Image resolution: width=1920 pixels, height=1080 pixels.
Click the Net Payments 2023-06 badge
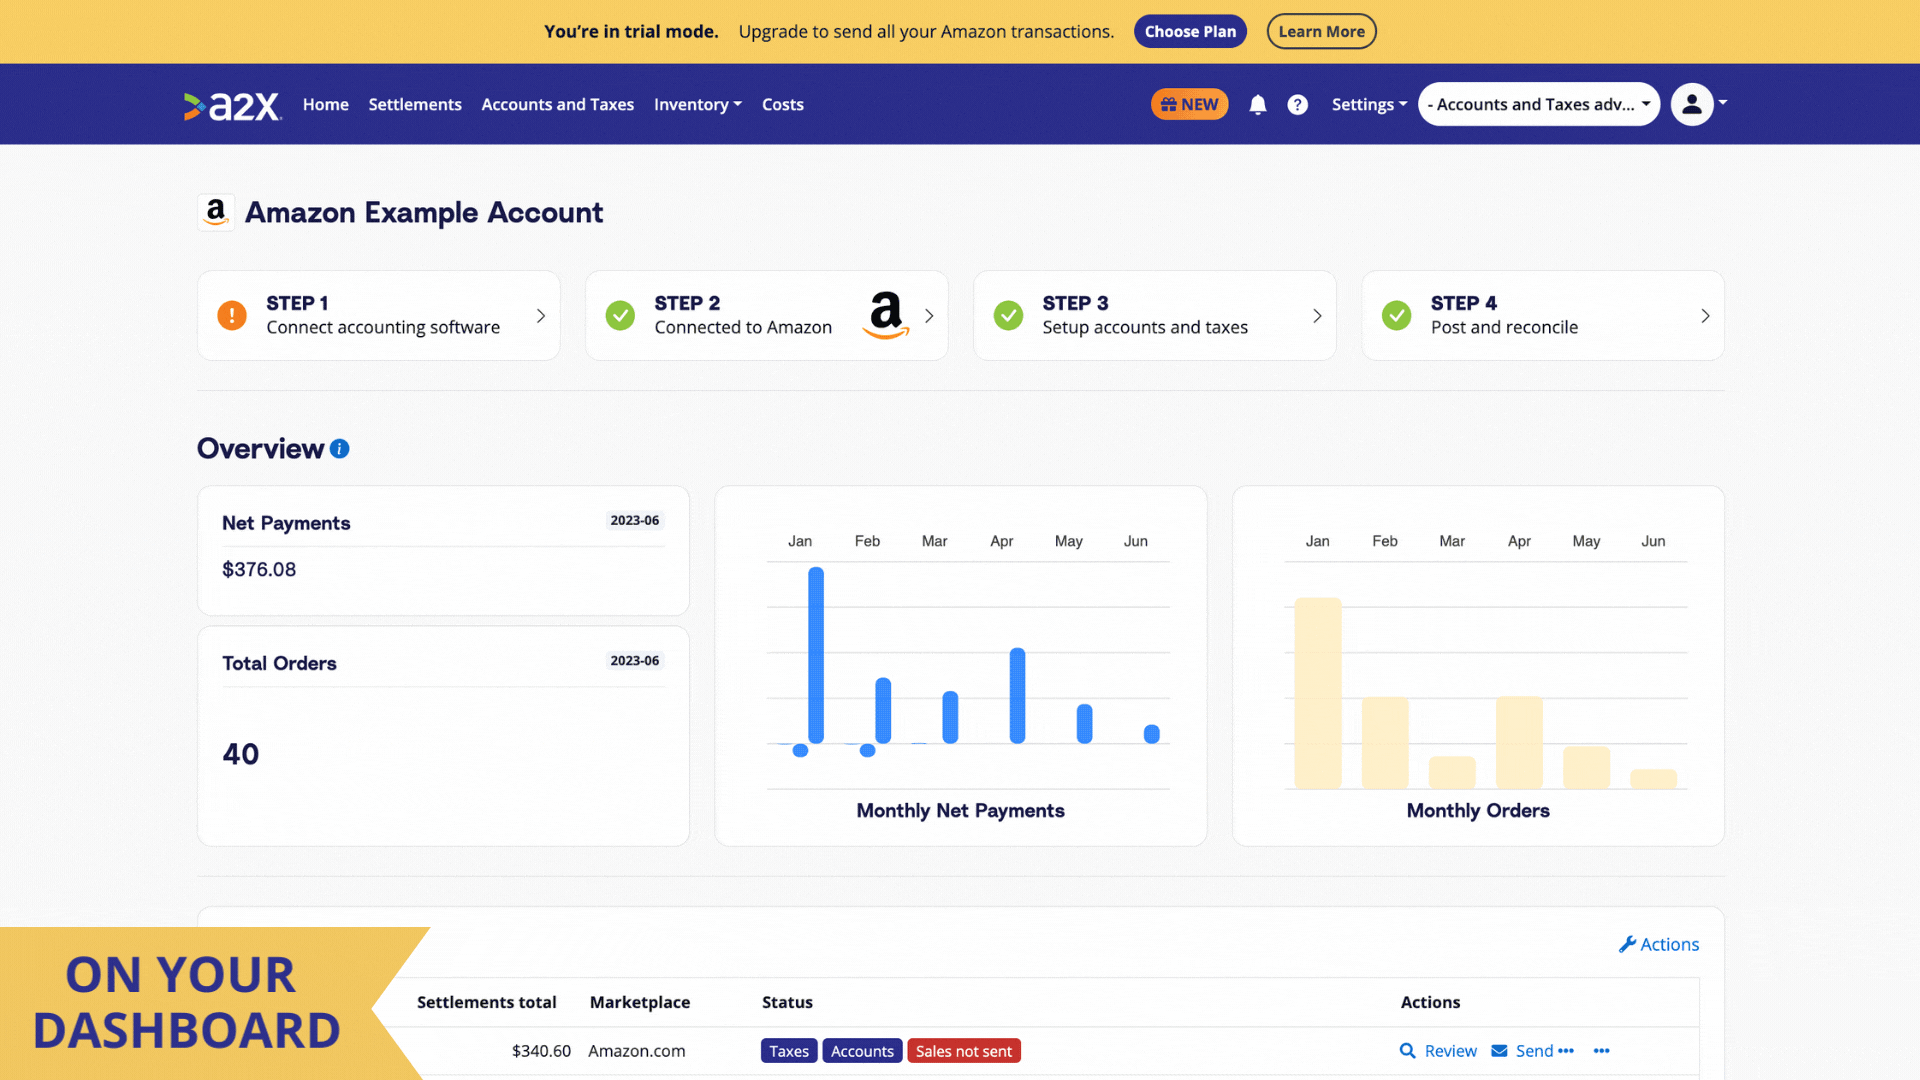point(635,521)
